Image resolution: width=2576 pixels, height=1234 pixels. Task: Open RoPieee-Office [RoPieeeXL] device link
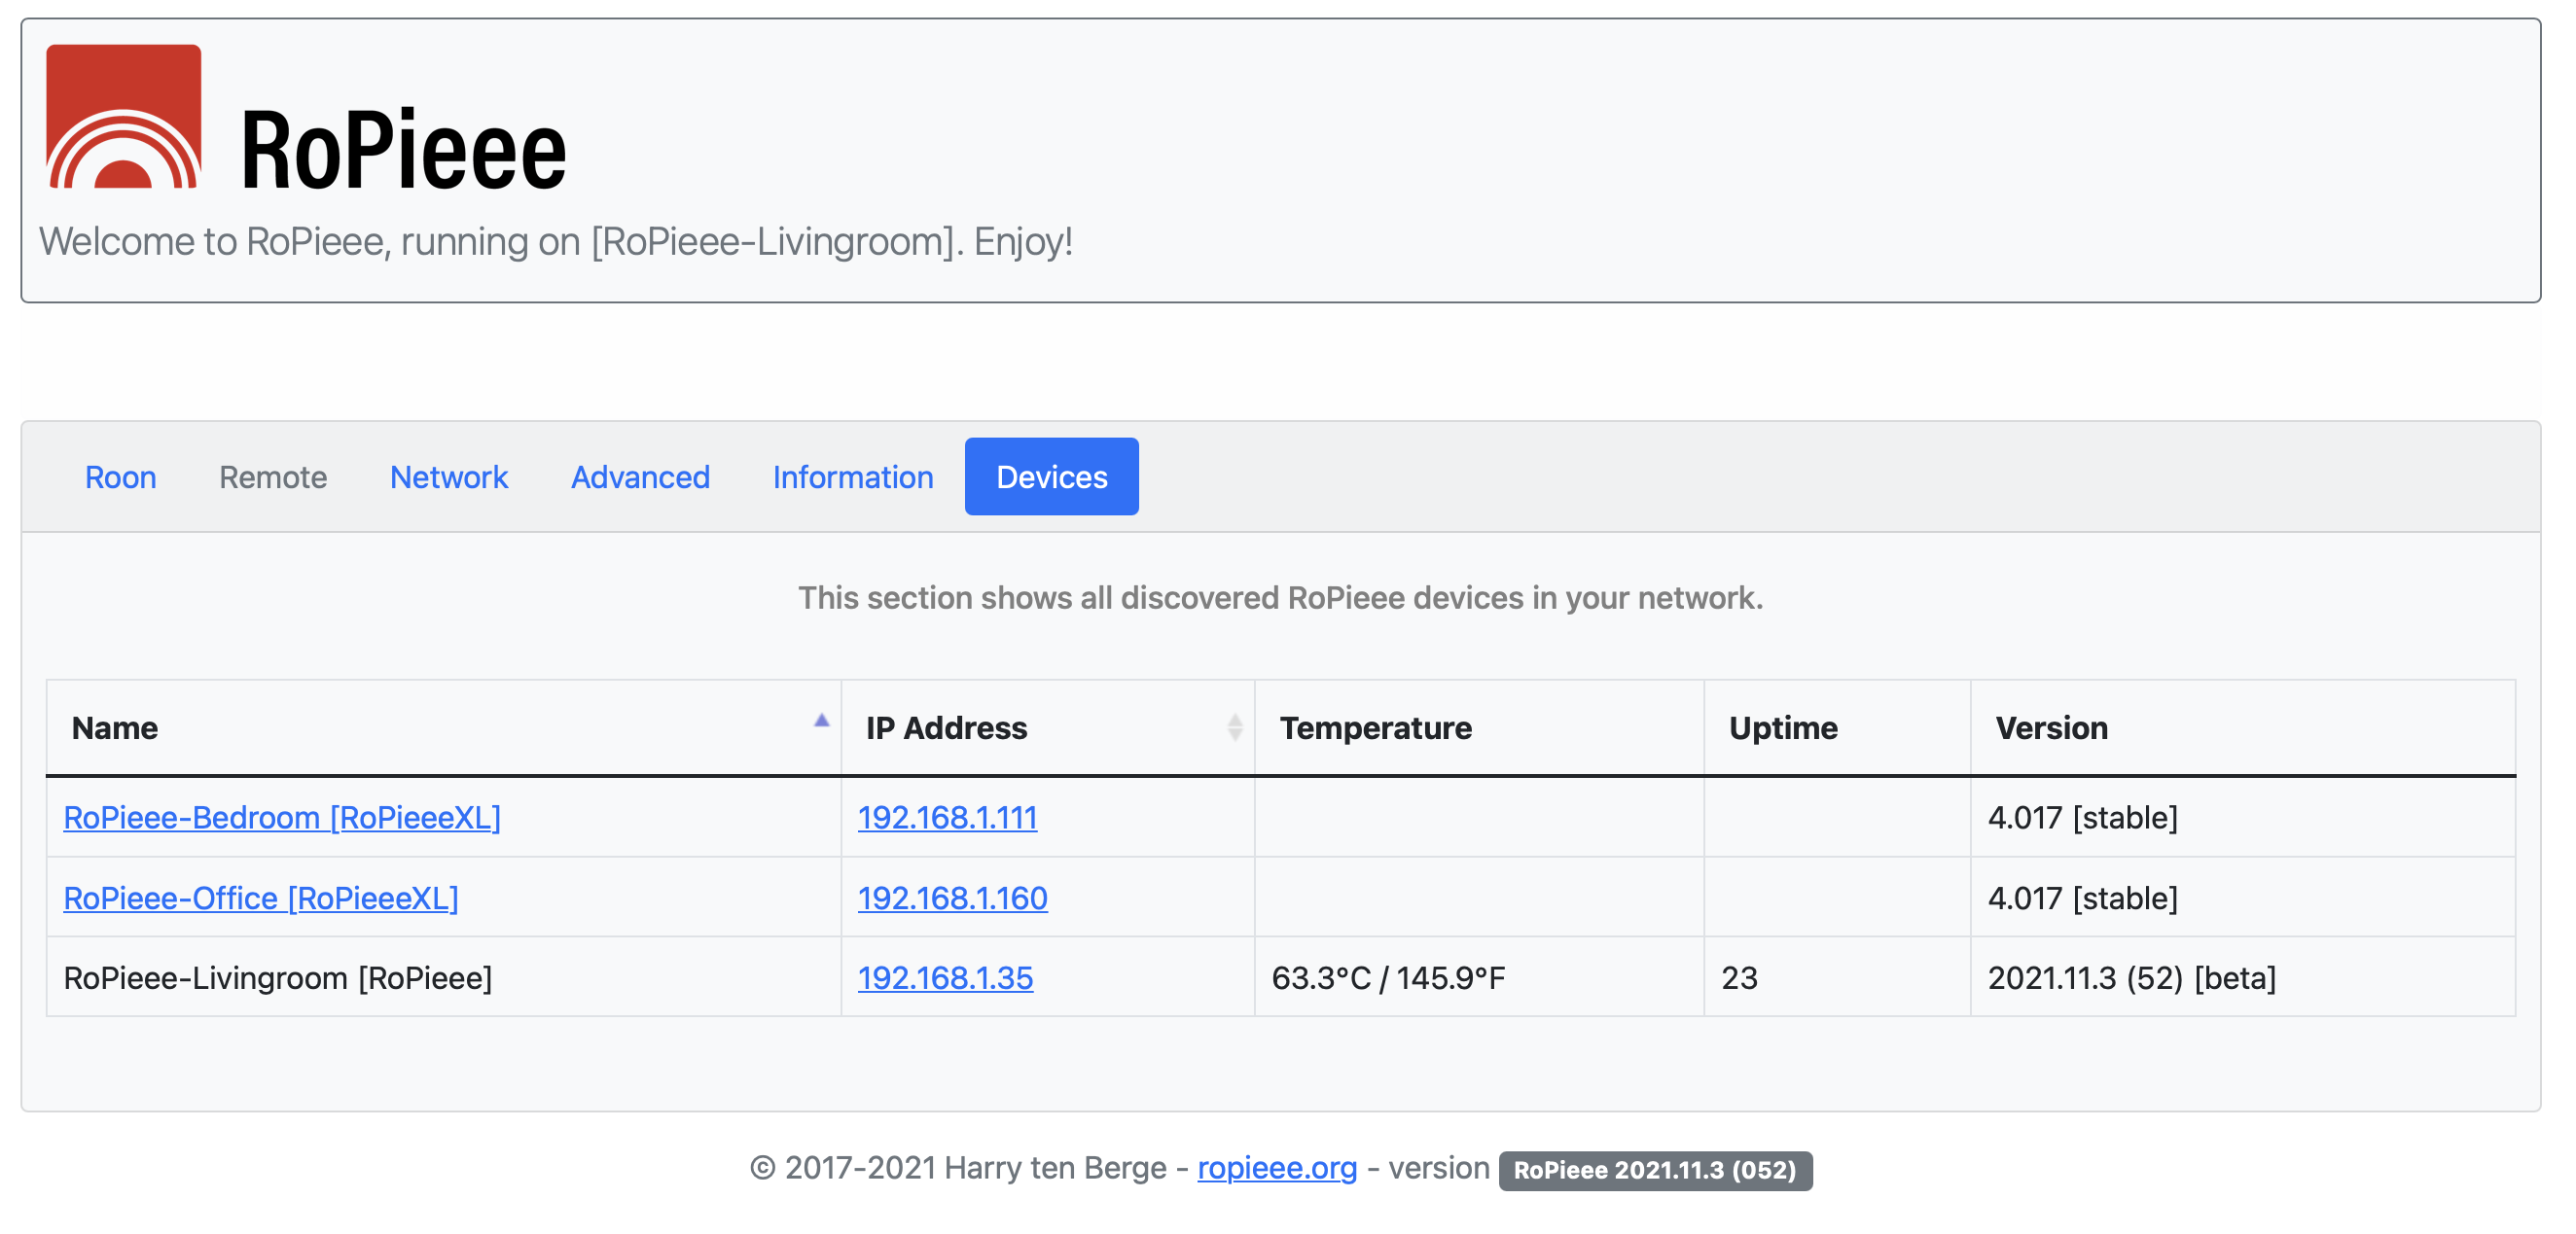[261, 898]
